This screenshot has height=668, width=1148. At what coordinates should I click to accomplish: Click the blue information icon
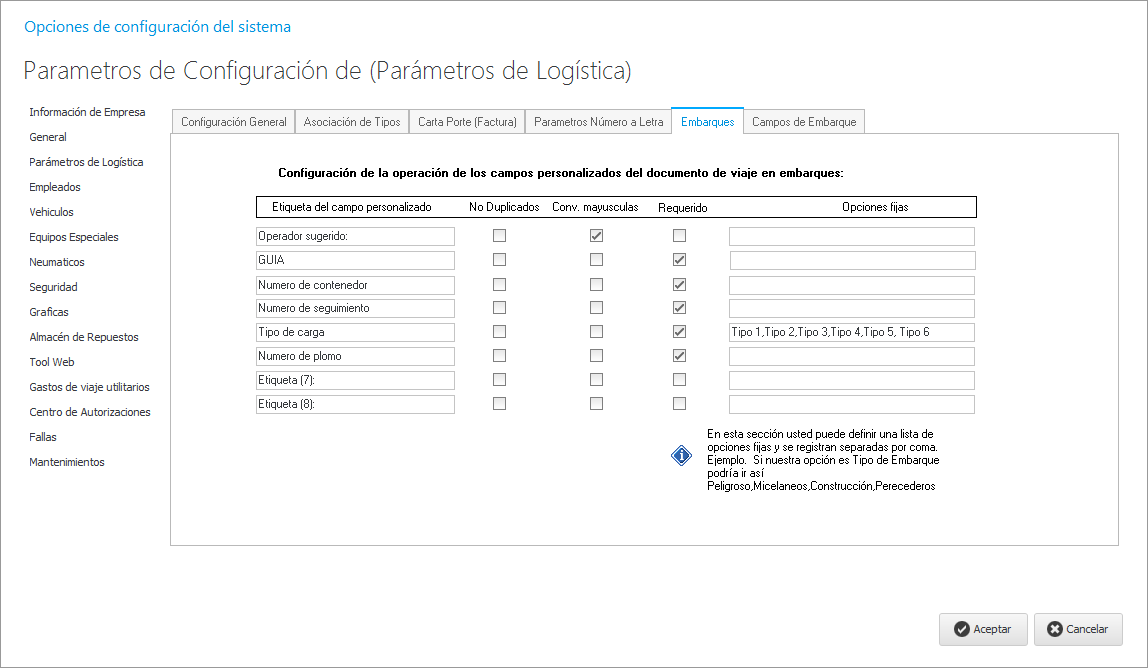[681, 455]
